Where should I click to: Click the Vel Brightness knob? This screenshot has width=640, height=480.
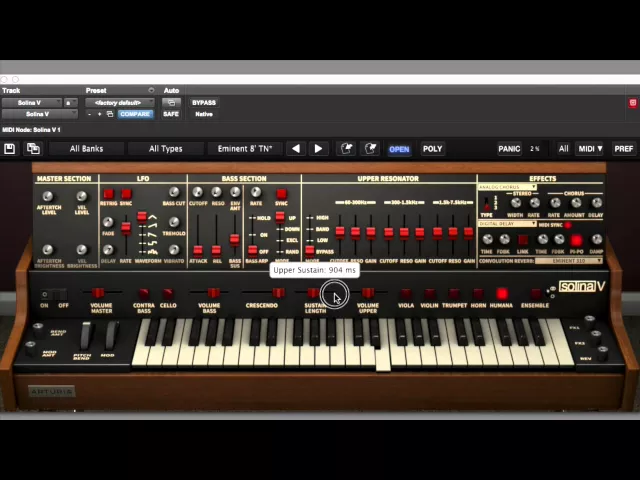point(82,250)
